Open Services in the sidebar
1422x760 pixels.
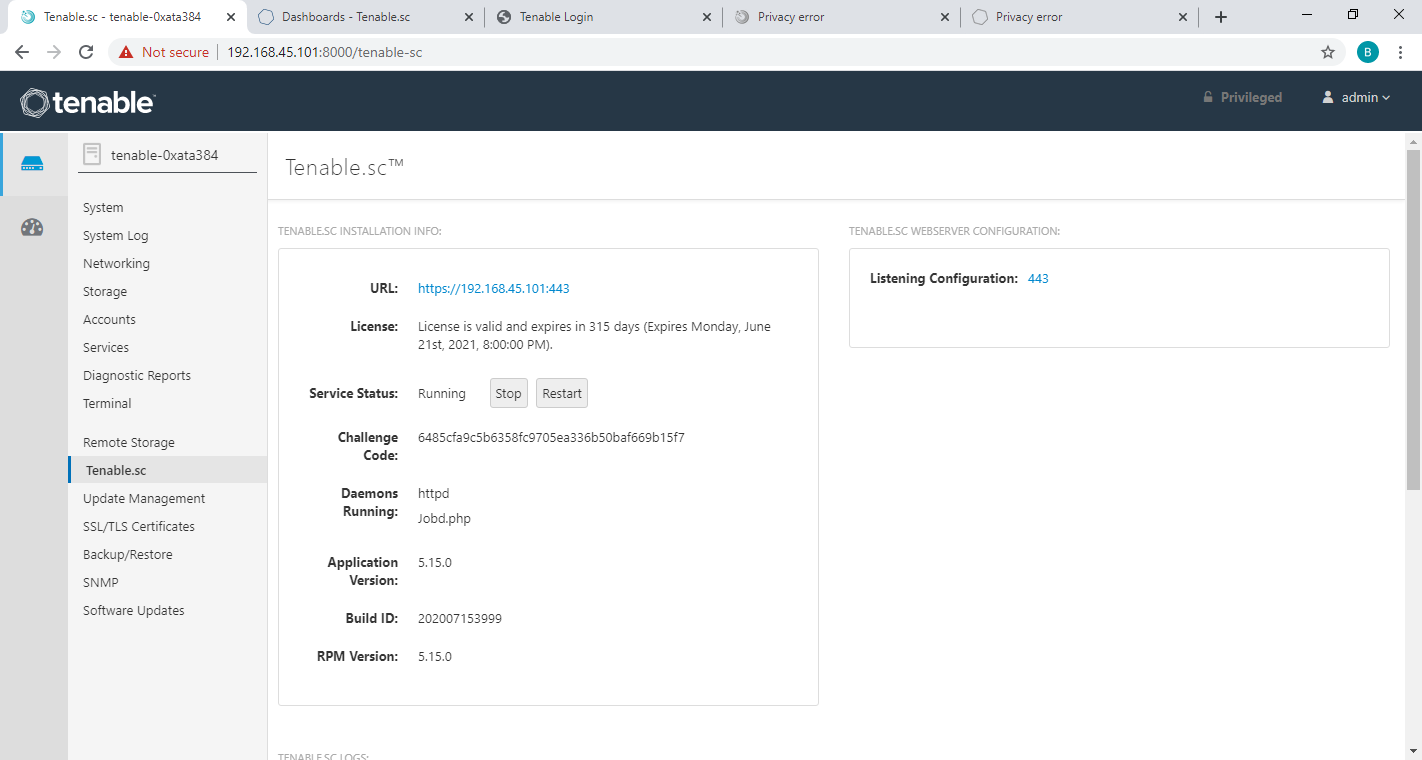point(106,348)
